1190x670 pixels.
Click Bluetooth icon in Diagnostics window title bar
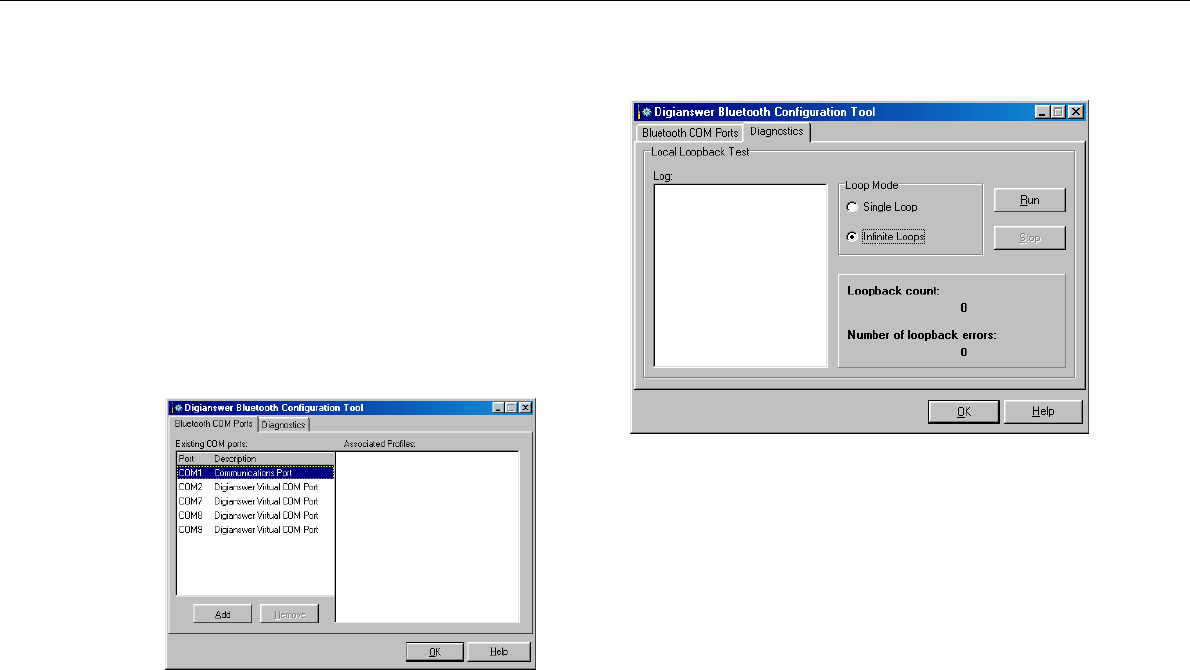coord(645,112)
